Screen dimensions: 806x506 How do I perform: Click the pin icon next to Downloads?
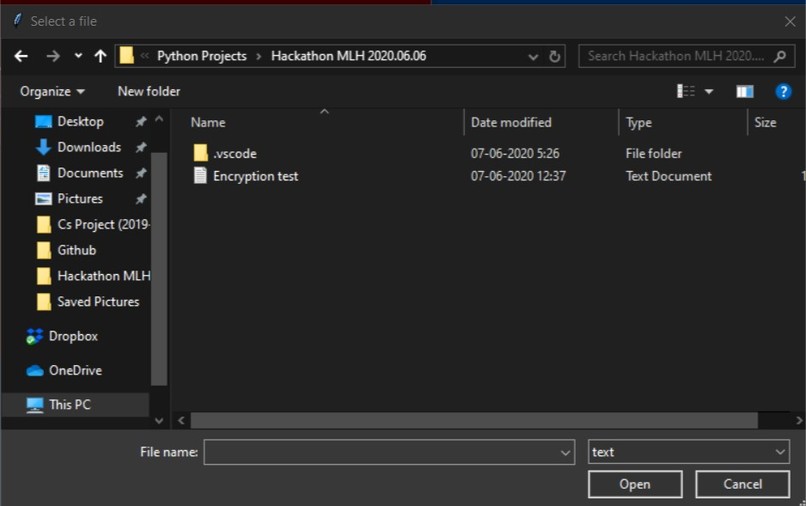[140, 147]
